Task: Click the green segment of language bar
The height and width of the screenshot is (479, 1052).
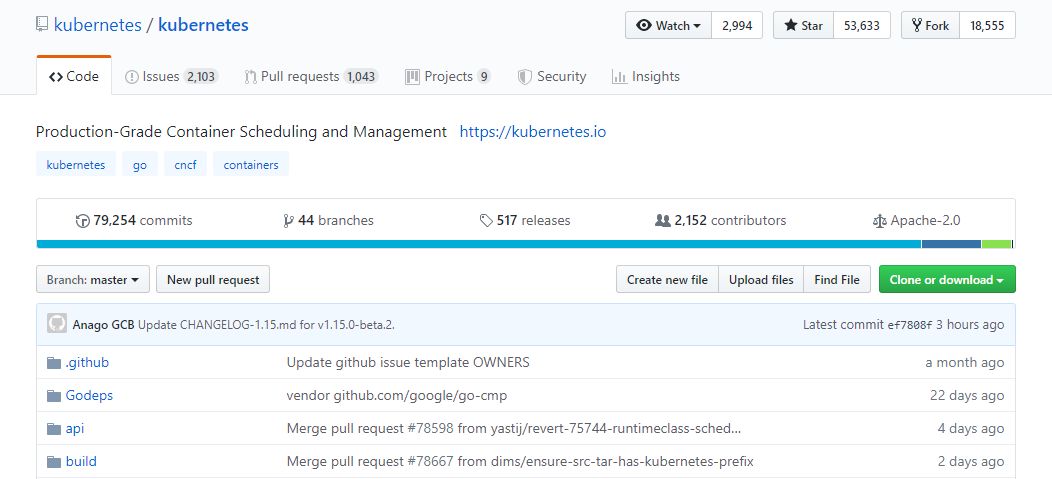Action: [x=996, y=244]
